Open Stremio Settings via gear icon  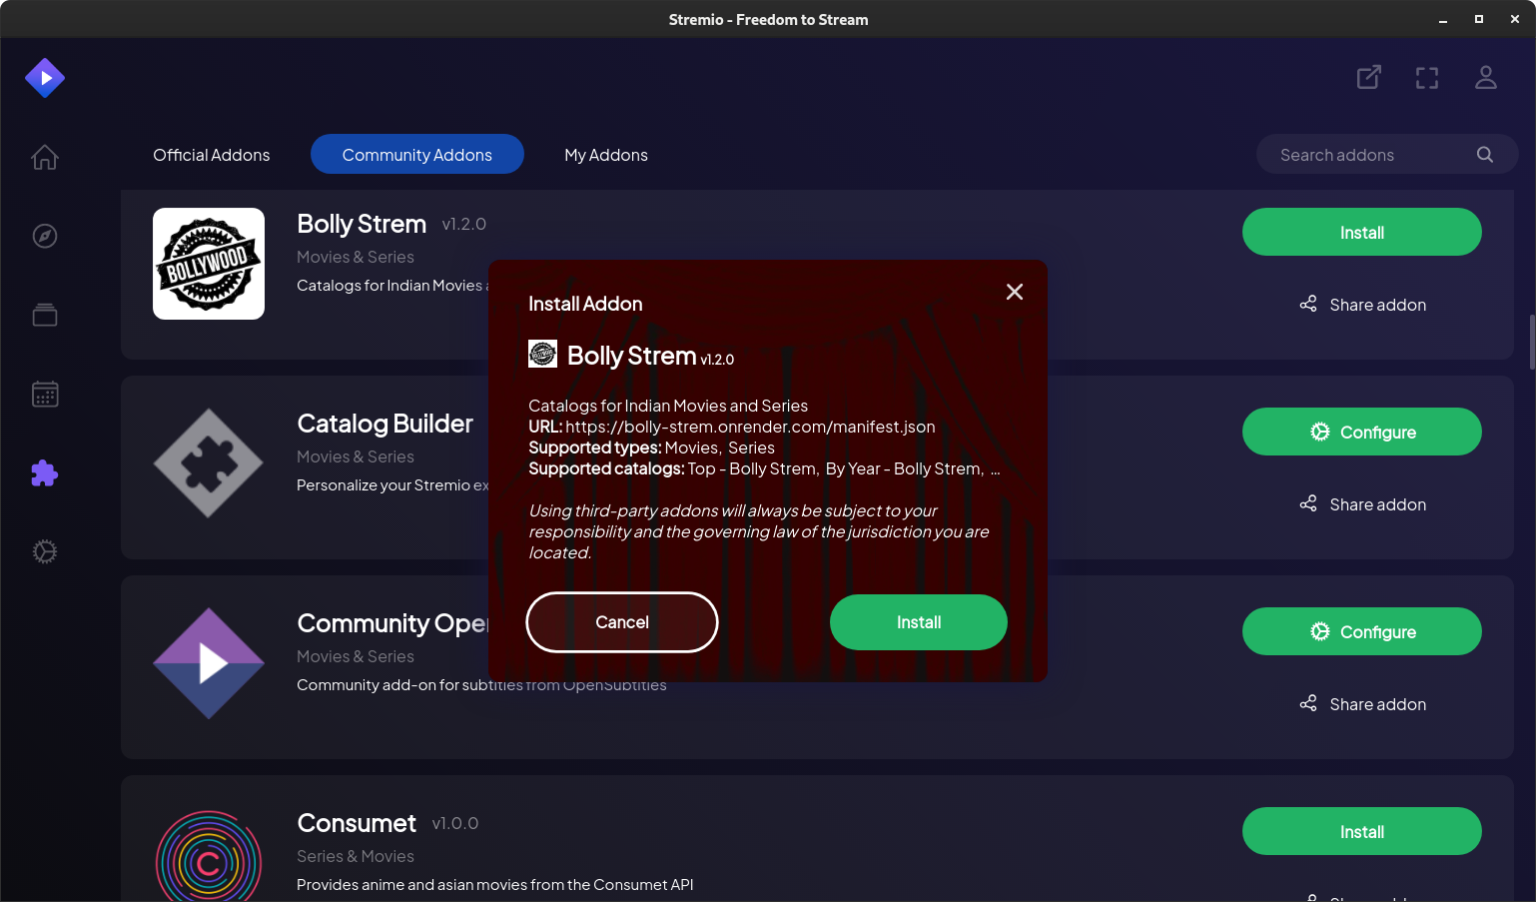click(x=45, y=551)
